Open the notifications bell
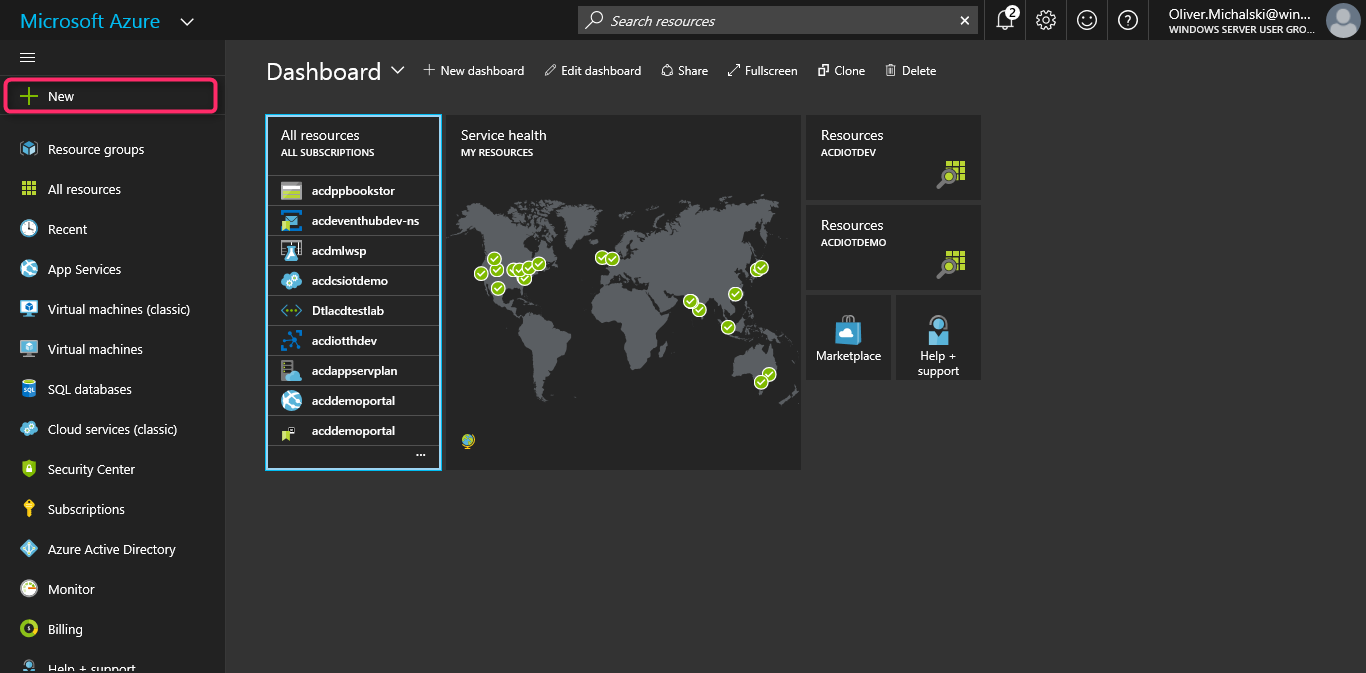Screen dimensions: 1366x673 1006,20
